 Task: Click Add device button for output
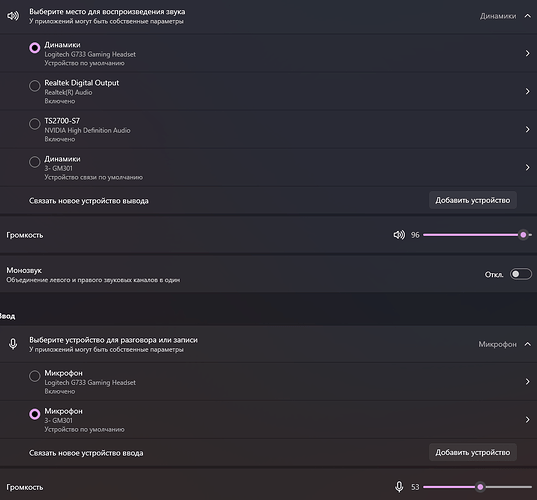click(x=473, y=200)
